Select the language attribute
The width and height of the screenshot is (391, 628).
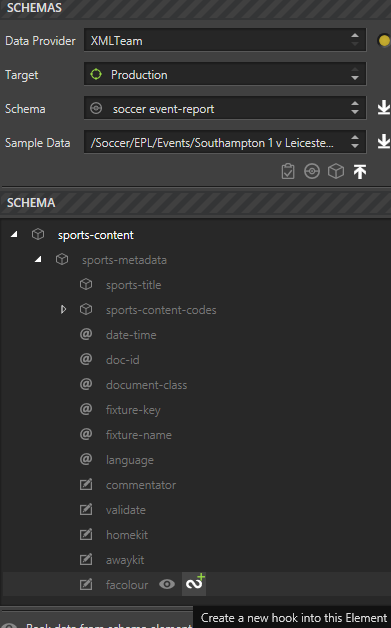tap(130, 460)
